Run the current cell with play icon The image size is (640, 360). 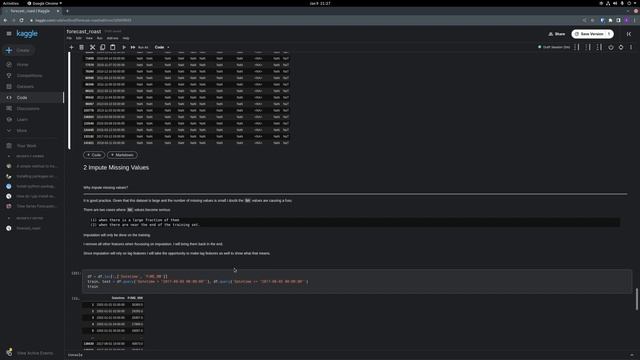tap(124, 47)
